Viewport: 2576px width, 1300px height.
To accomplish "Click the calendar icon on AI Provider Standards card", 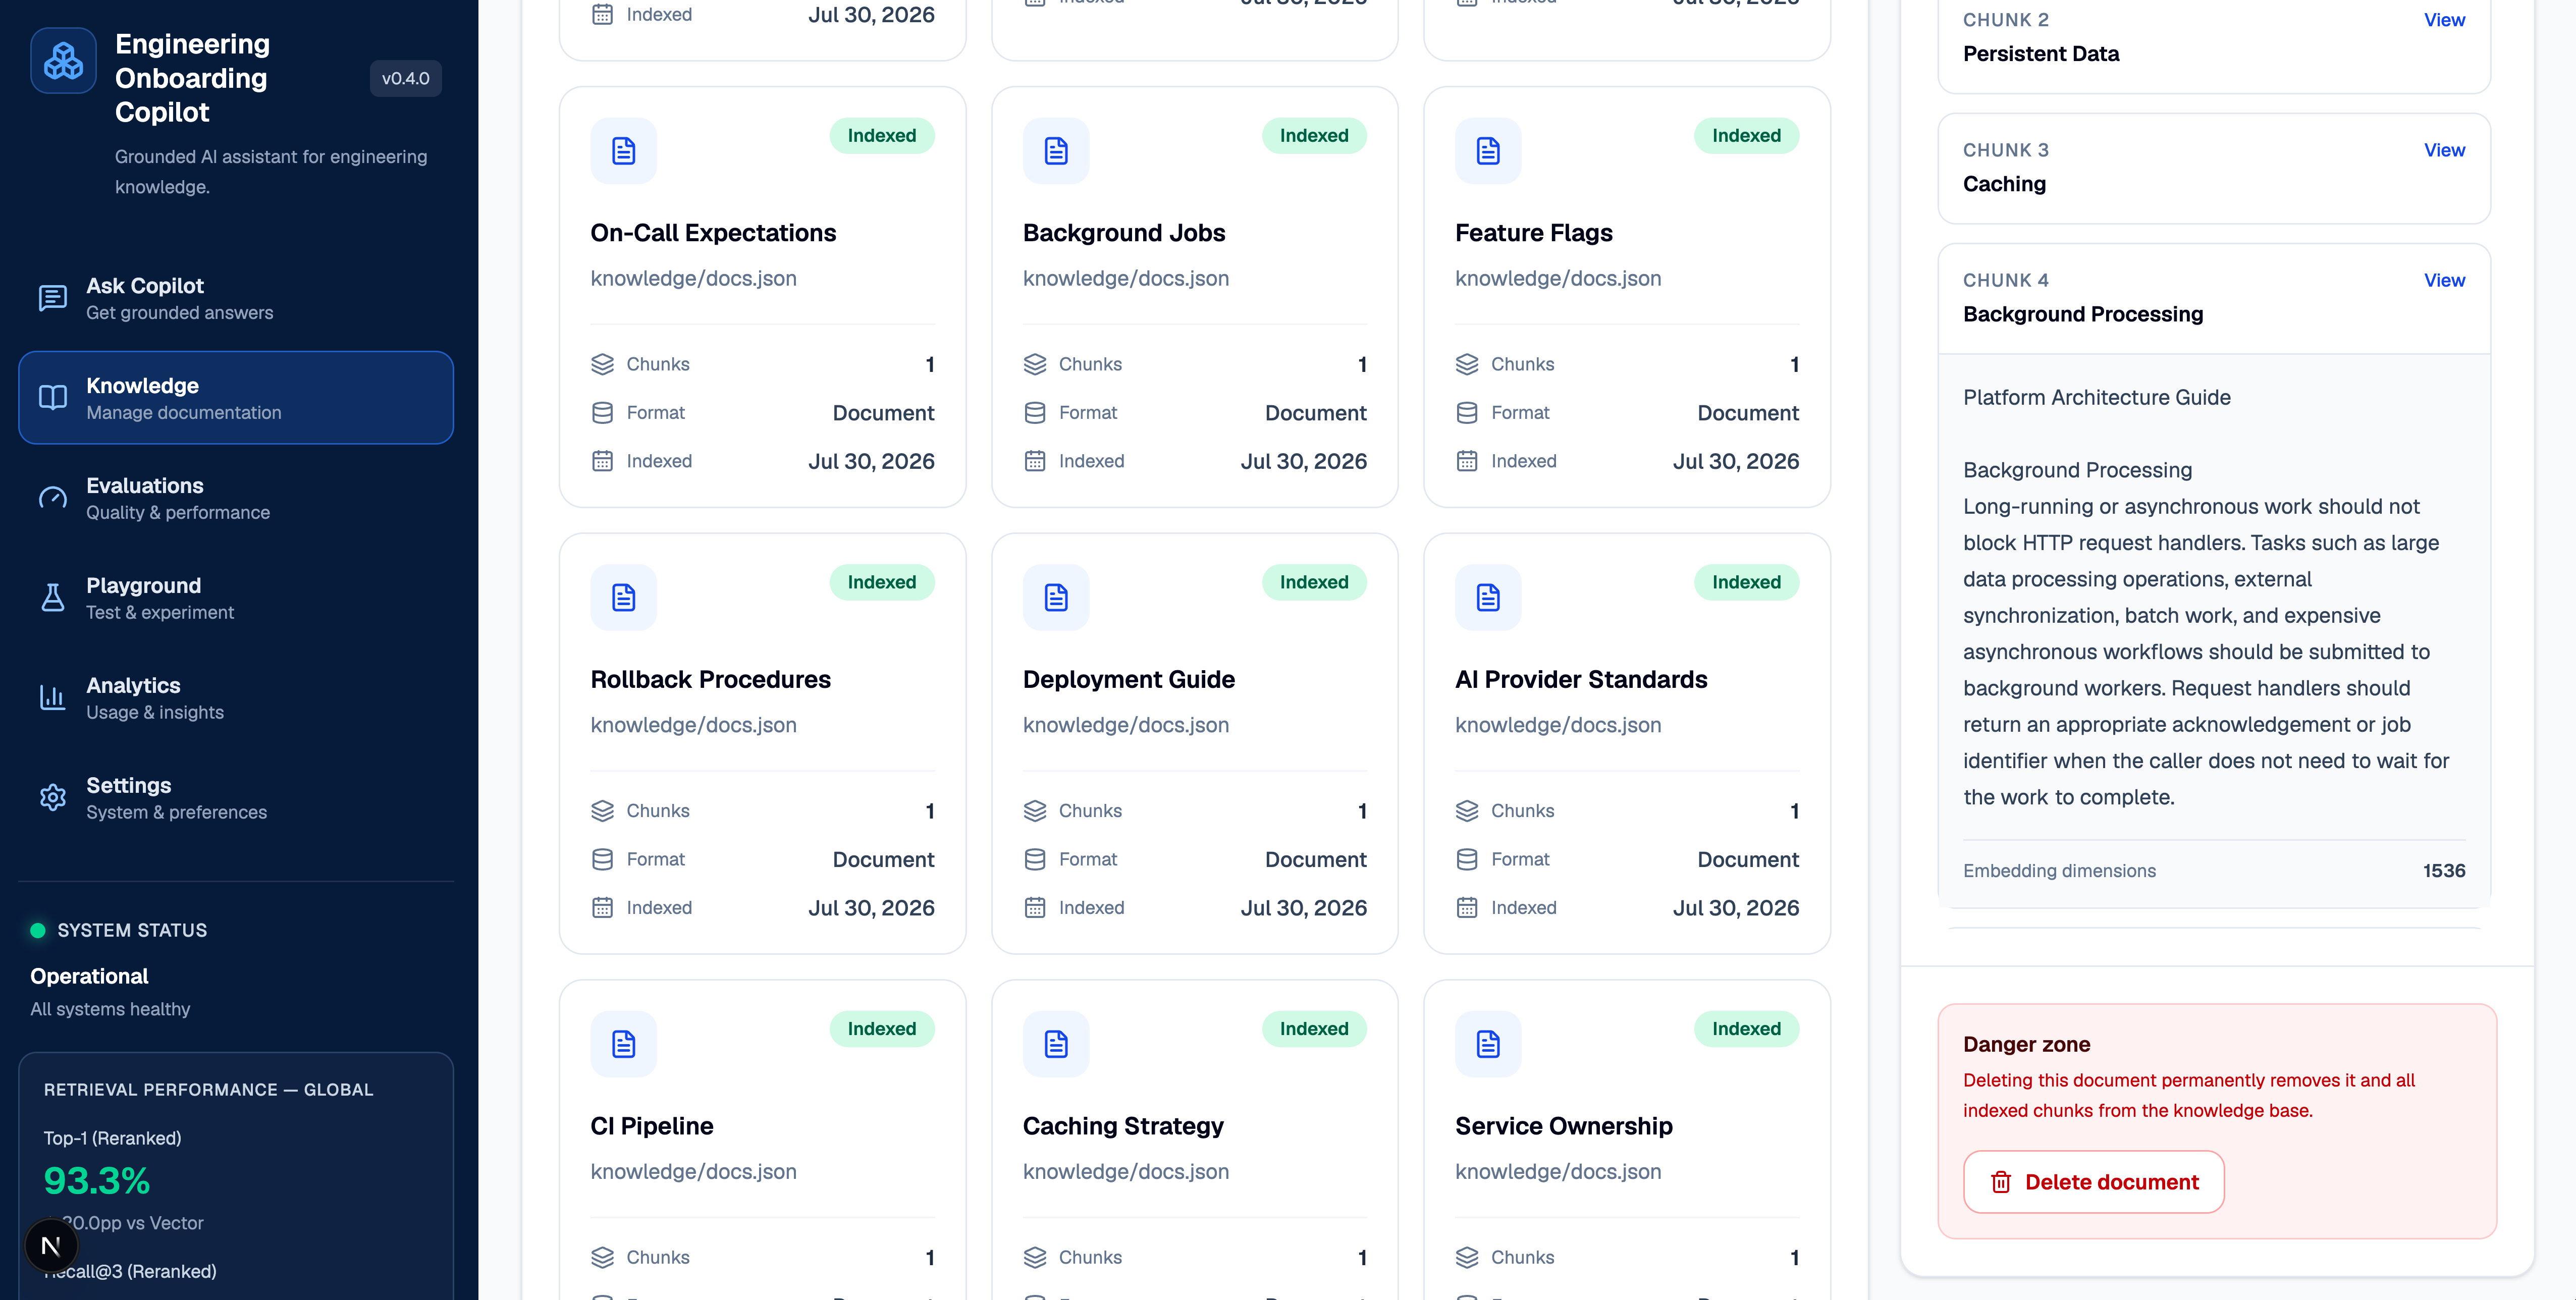I will pyautogui.click(x=1467, y=908).
